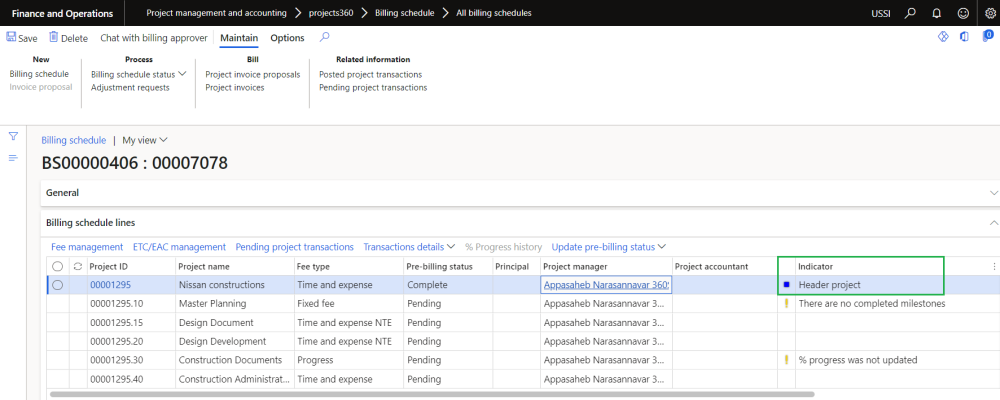Switch to the Options tab

[287, 38]
